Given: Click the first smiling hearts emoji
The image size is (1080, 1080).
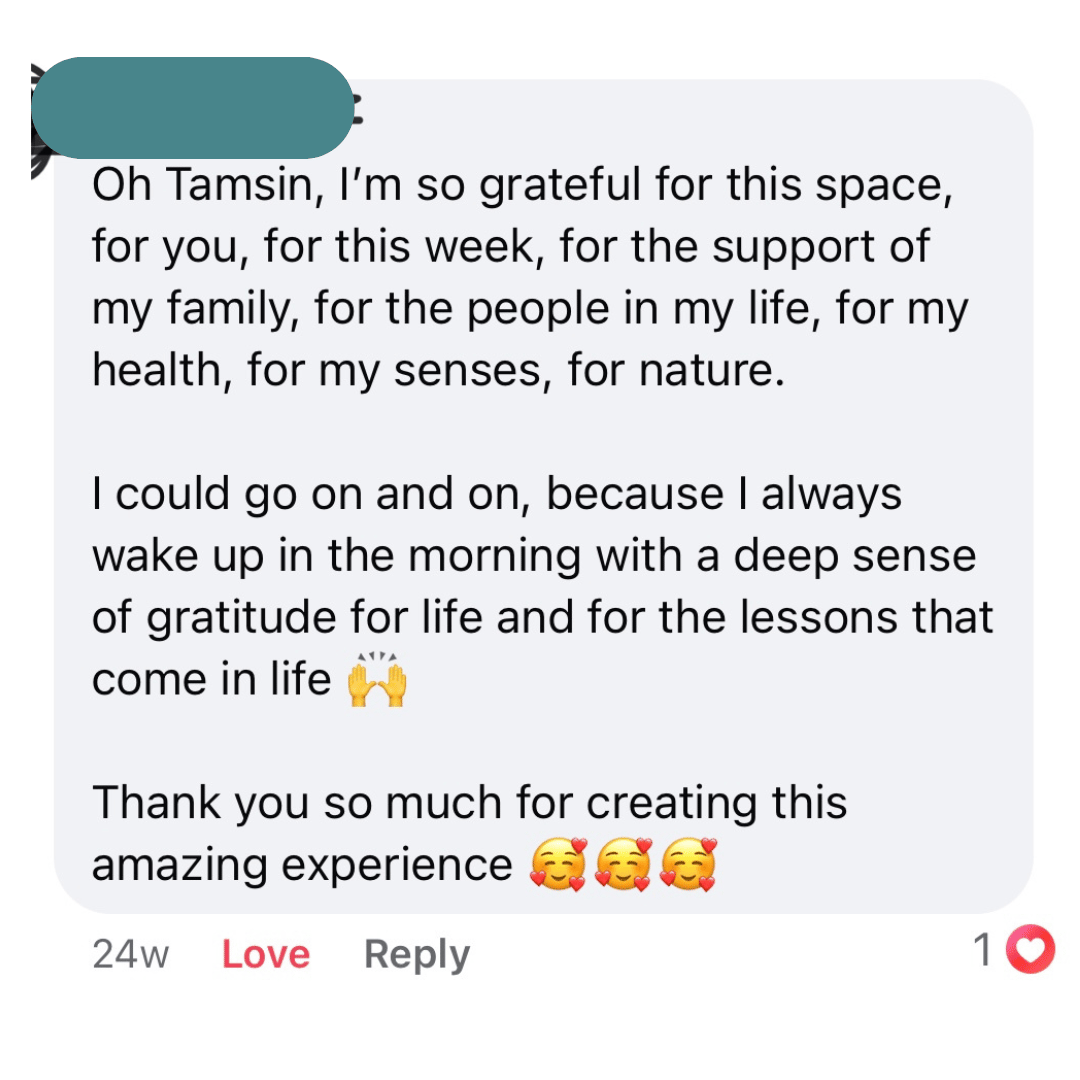Looking at the screenshot, I should 558,865.
